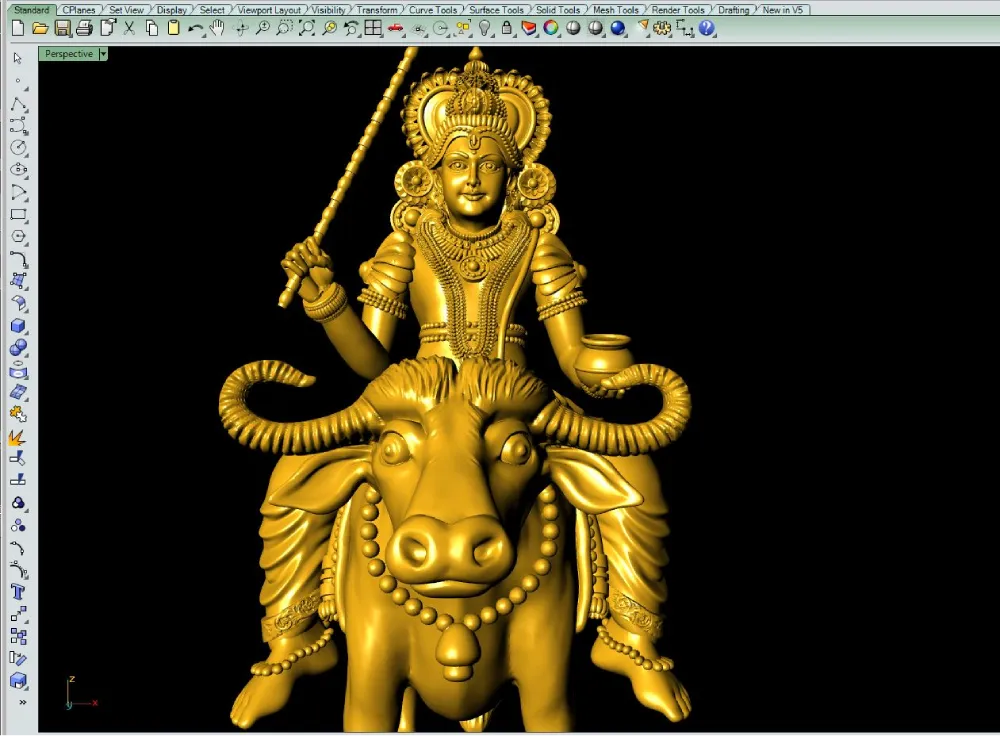Viewport: 1000px width, 736px height.
Task: Switch to the Set View tab
Action: (126, 10)
